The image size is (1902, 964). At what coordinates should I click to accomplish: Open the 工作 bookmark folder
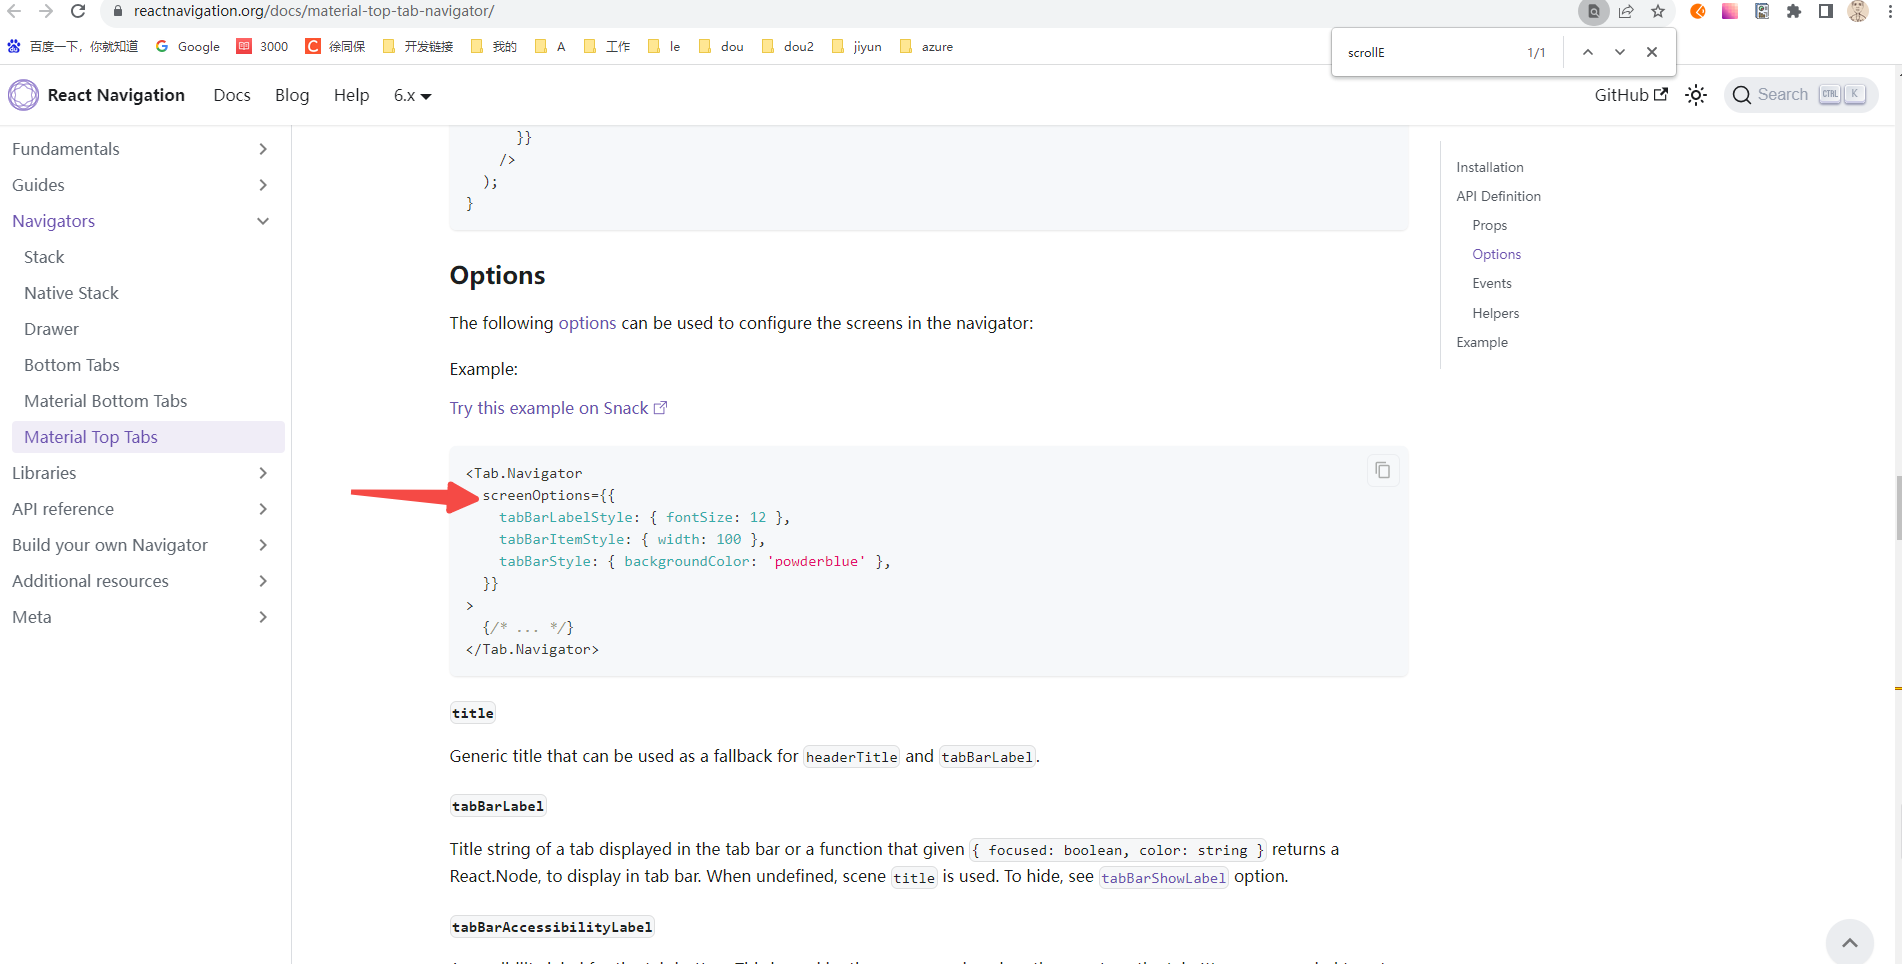pyautogui.click(x=607, y=46)
